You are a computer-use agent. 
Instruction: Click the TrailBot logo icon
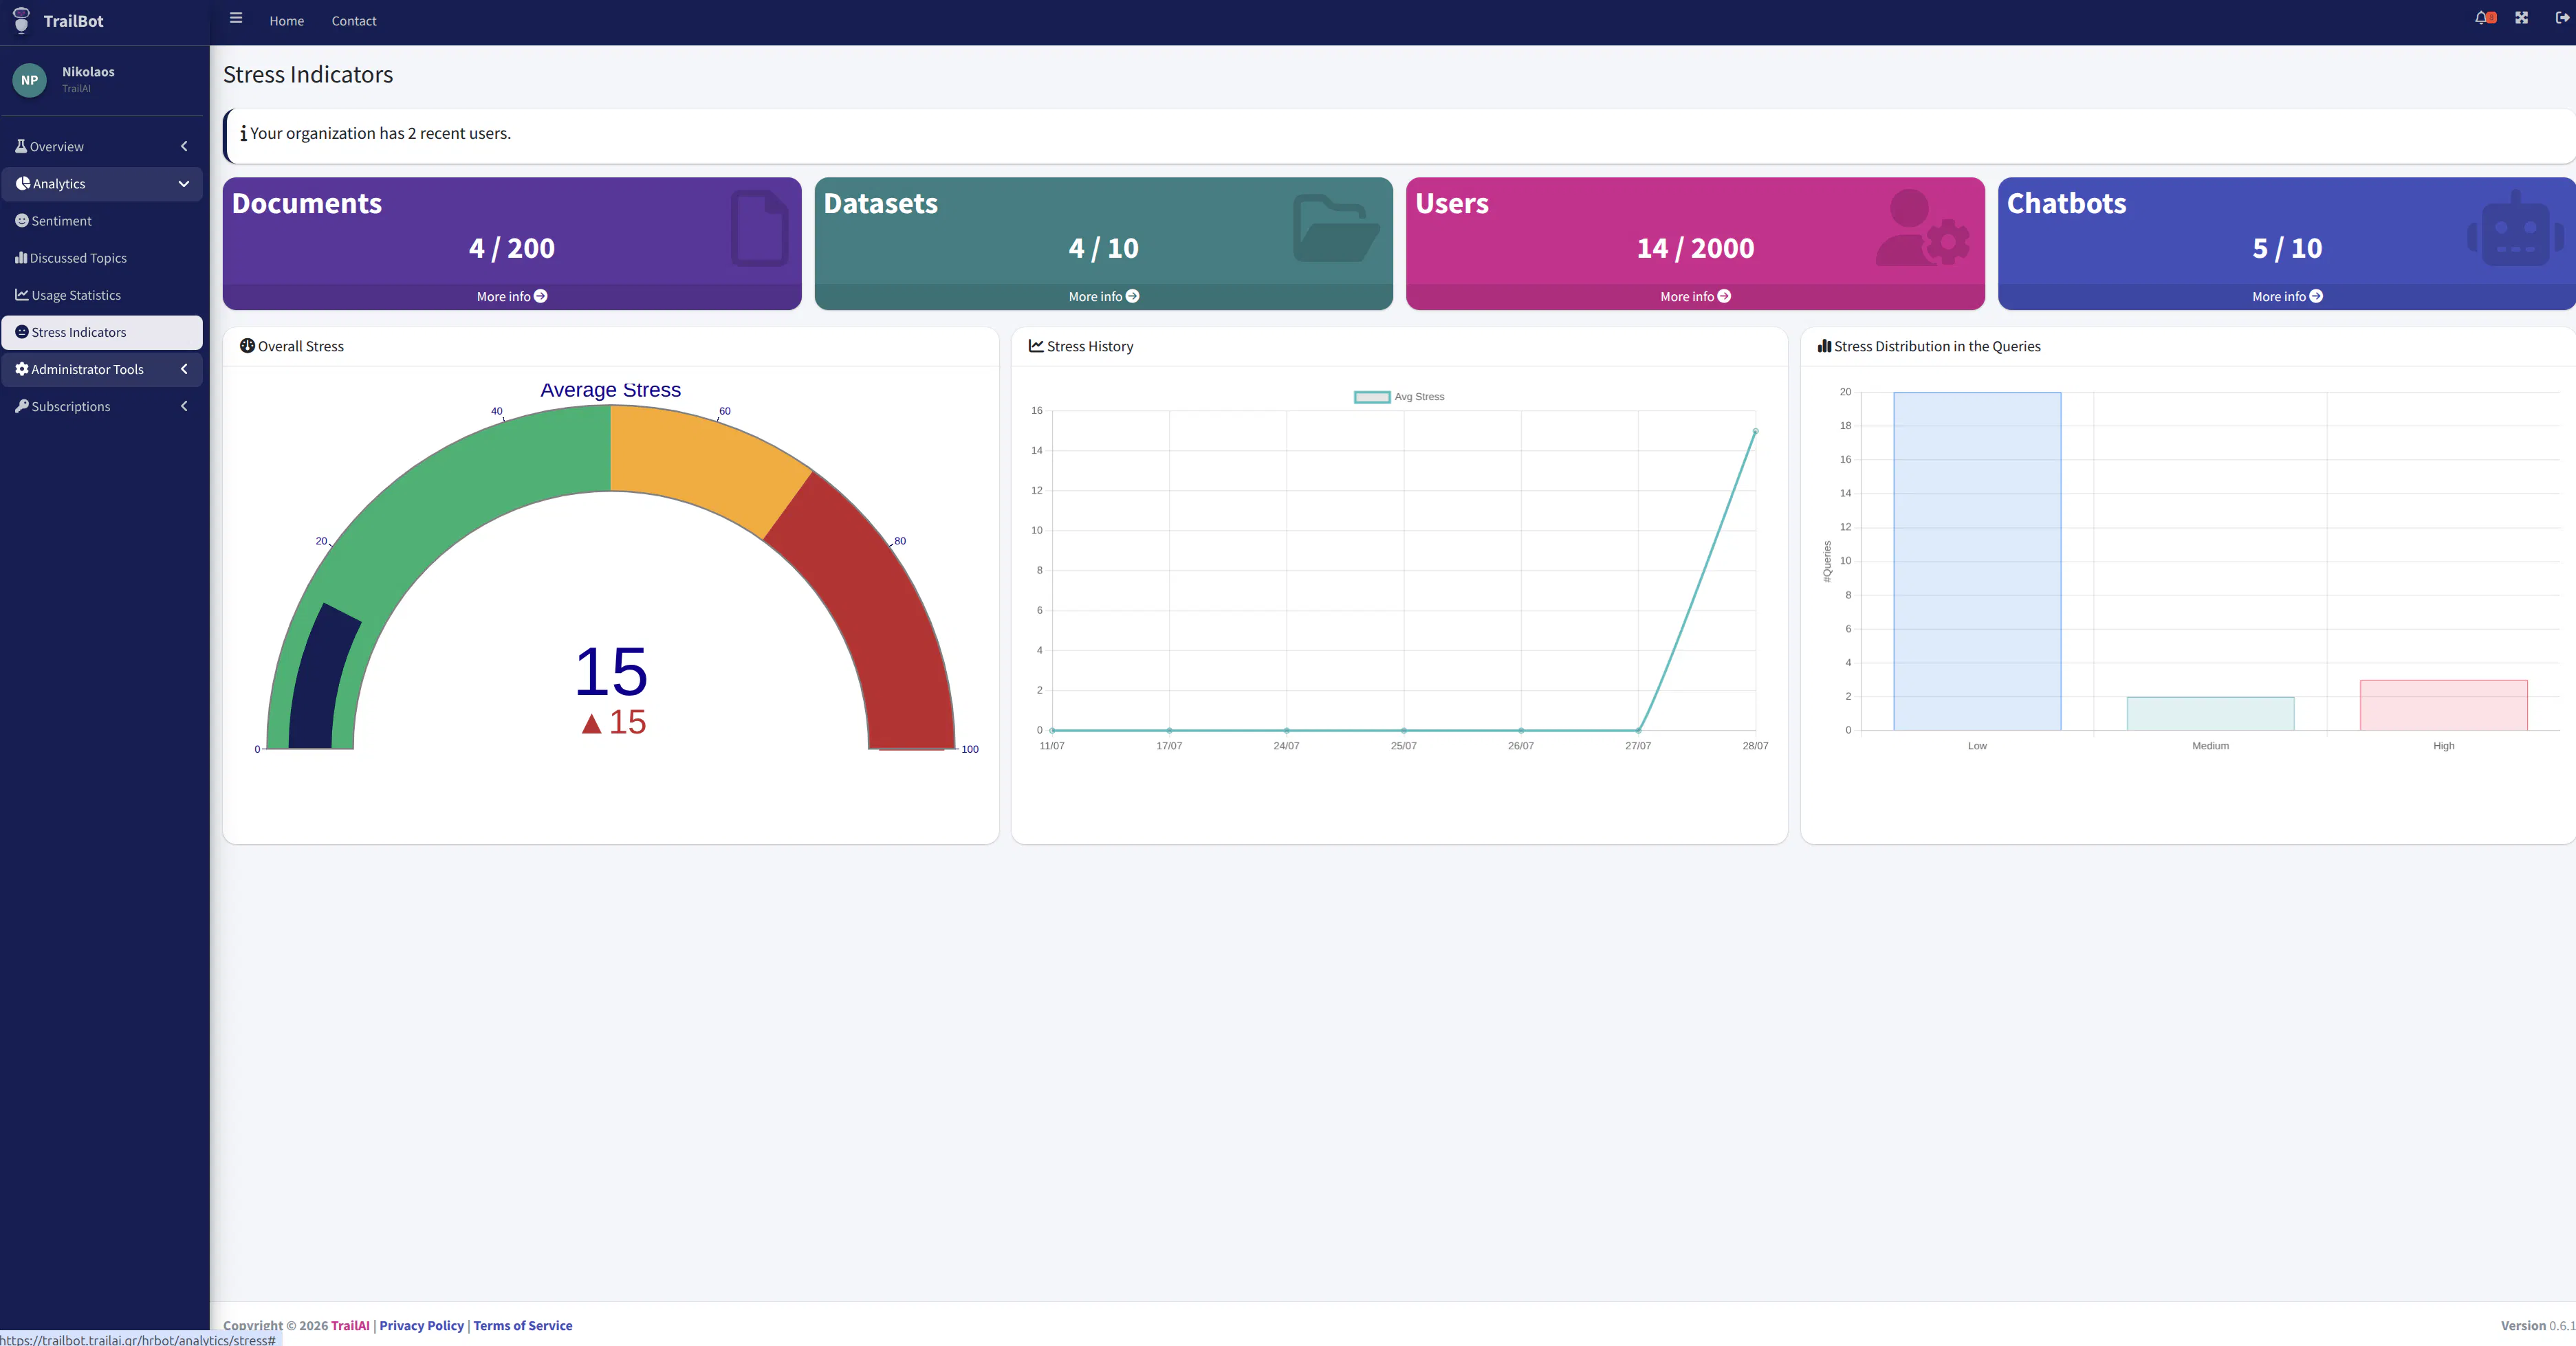coord(21,20)
